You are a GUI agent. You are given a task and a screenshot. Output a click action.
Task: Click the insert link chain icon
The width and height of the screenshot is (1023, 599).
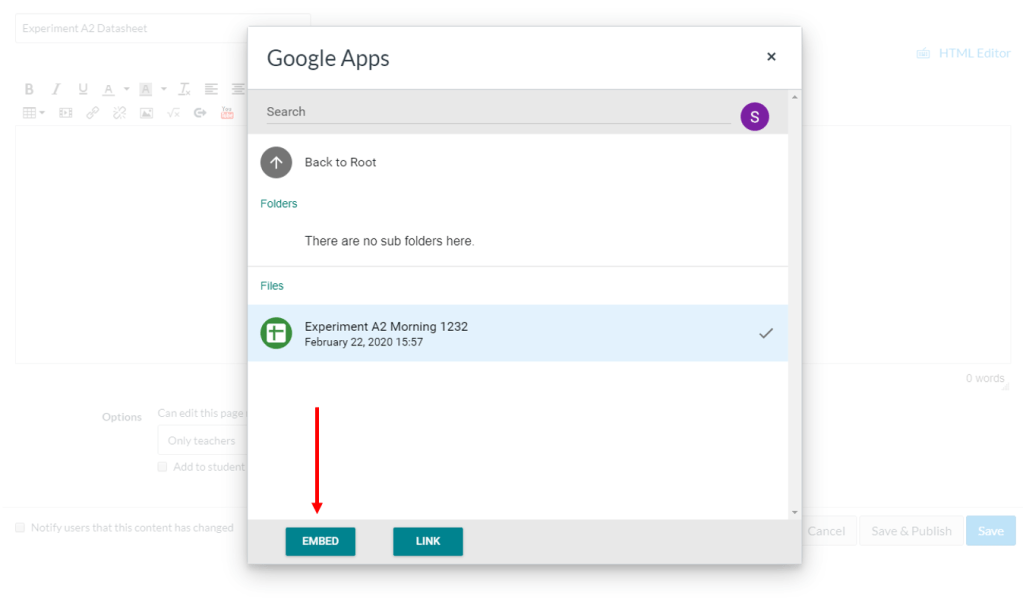pos(93,113)
